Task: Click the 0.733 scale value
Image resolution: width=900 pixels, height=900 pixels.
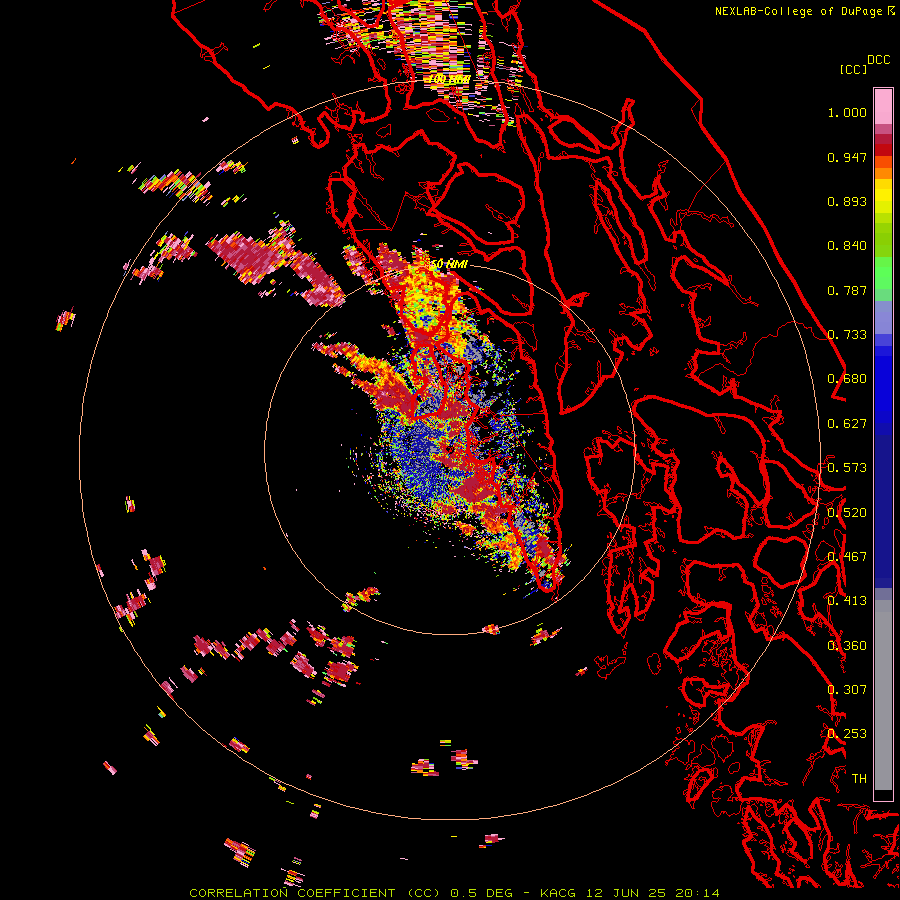Action: 847,335
